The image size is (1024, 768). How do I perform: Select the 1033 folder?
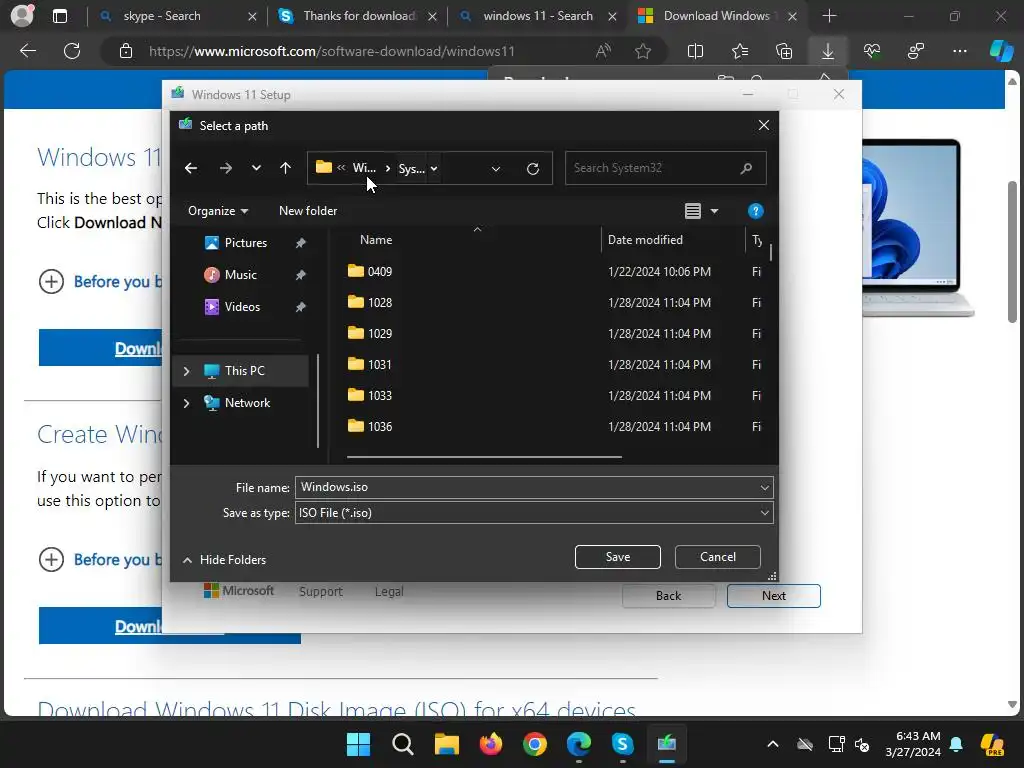tap(379, 396)
